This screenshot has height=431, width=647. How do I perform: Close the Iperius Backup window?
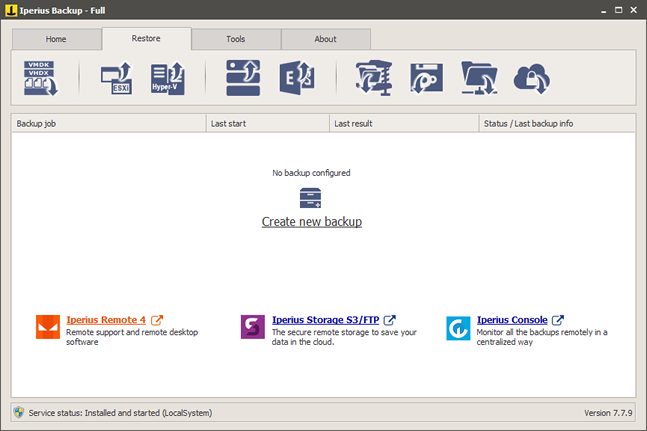pos(634,10)
